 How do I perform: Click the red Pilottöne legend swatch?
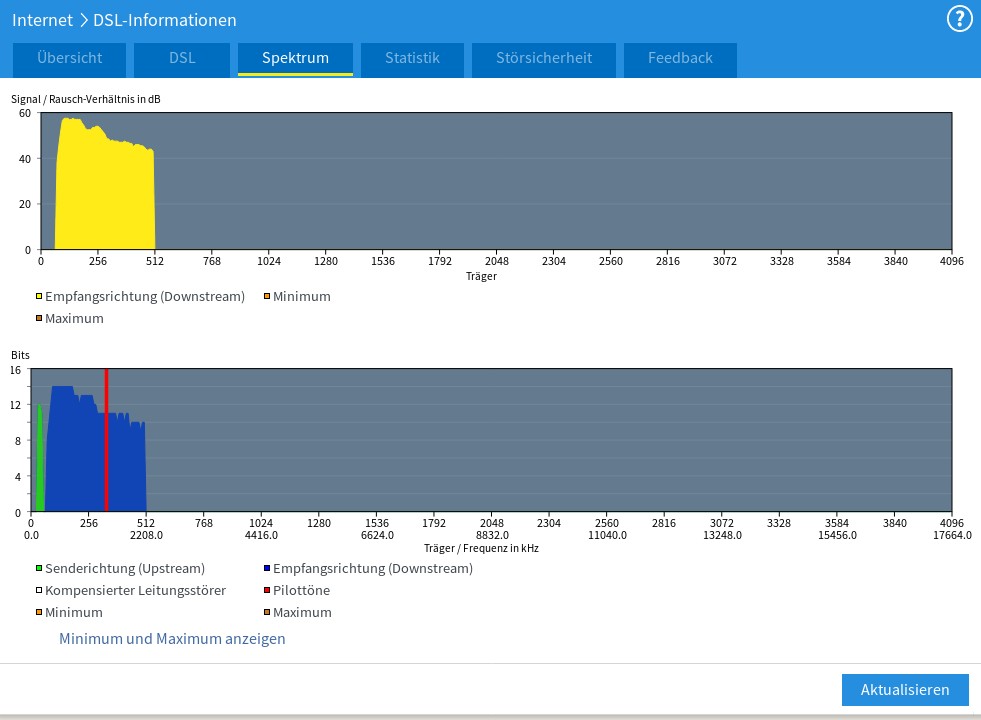tap(267, 590)
